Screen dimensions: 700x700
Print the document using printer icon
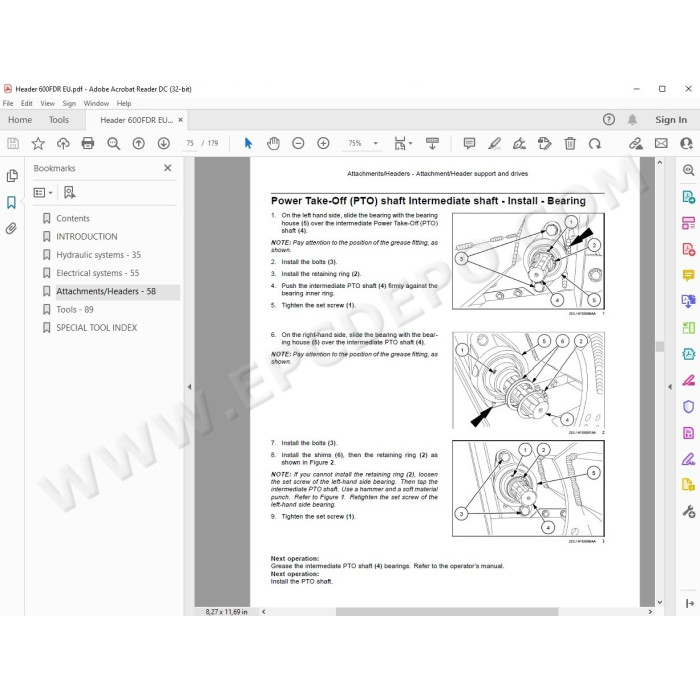[88, 143]
